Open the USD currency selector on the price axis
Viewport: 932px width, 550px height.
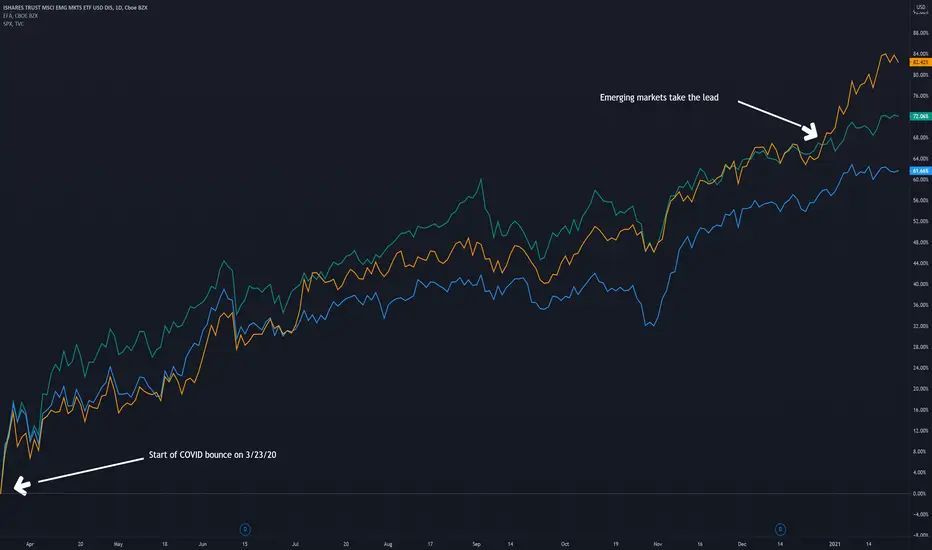[x=921, y=7]
